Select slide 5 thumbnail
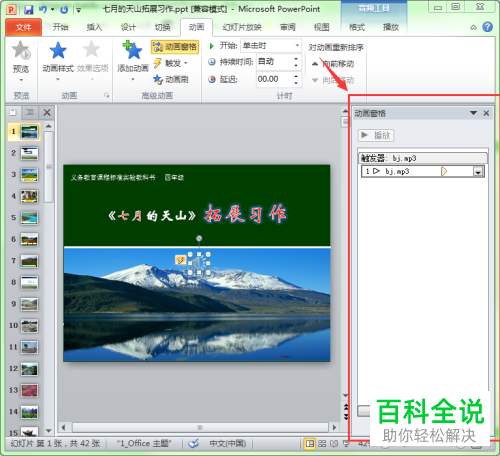The width and height of the screenshot is (500, 456). point(29,218)
